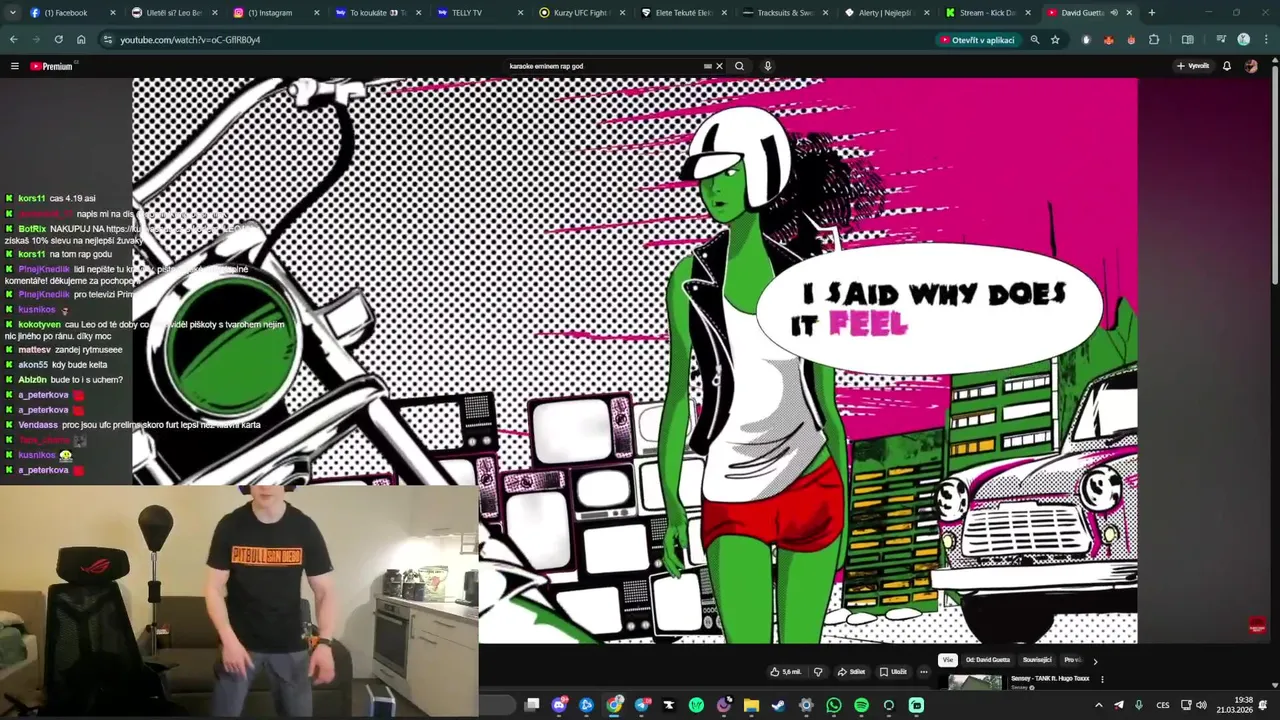Open the search keyboard icon
The height and width of the screenshot is (720, 1280).
(x=707, y=66)
